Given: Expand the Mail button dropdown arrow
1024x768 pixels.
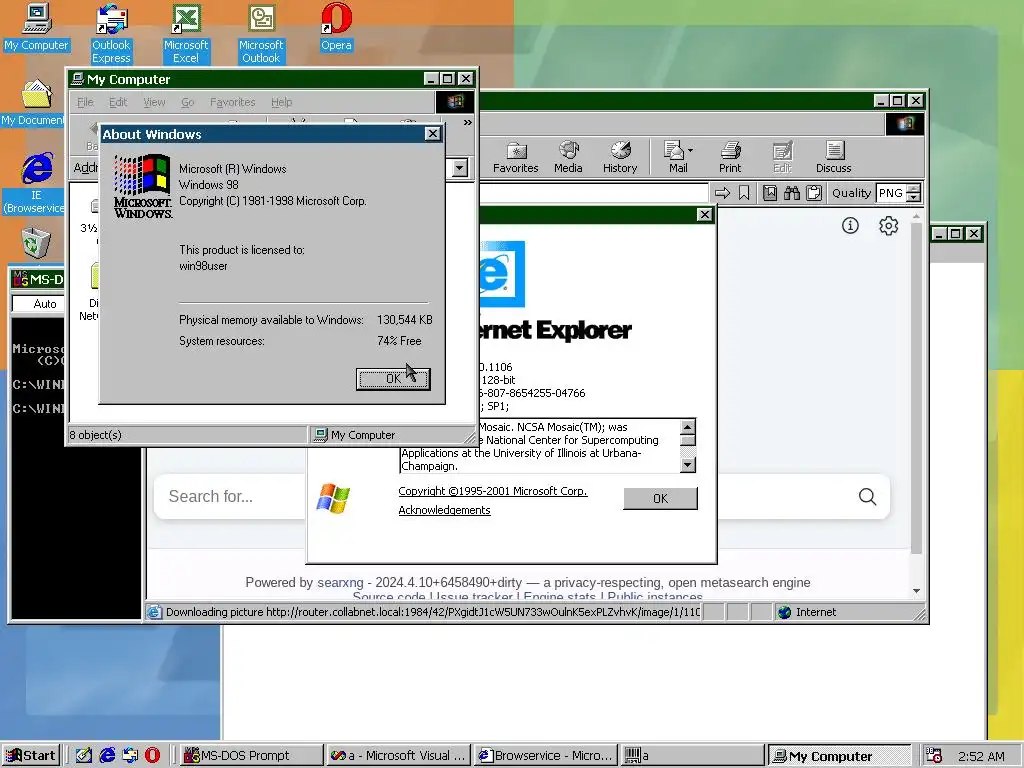Looking at the screenshot, I should pyautogui.click(x=690, y=151).
